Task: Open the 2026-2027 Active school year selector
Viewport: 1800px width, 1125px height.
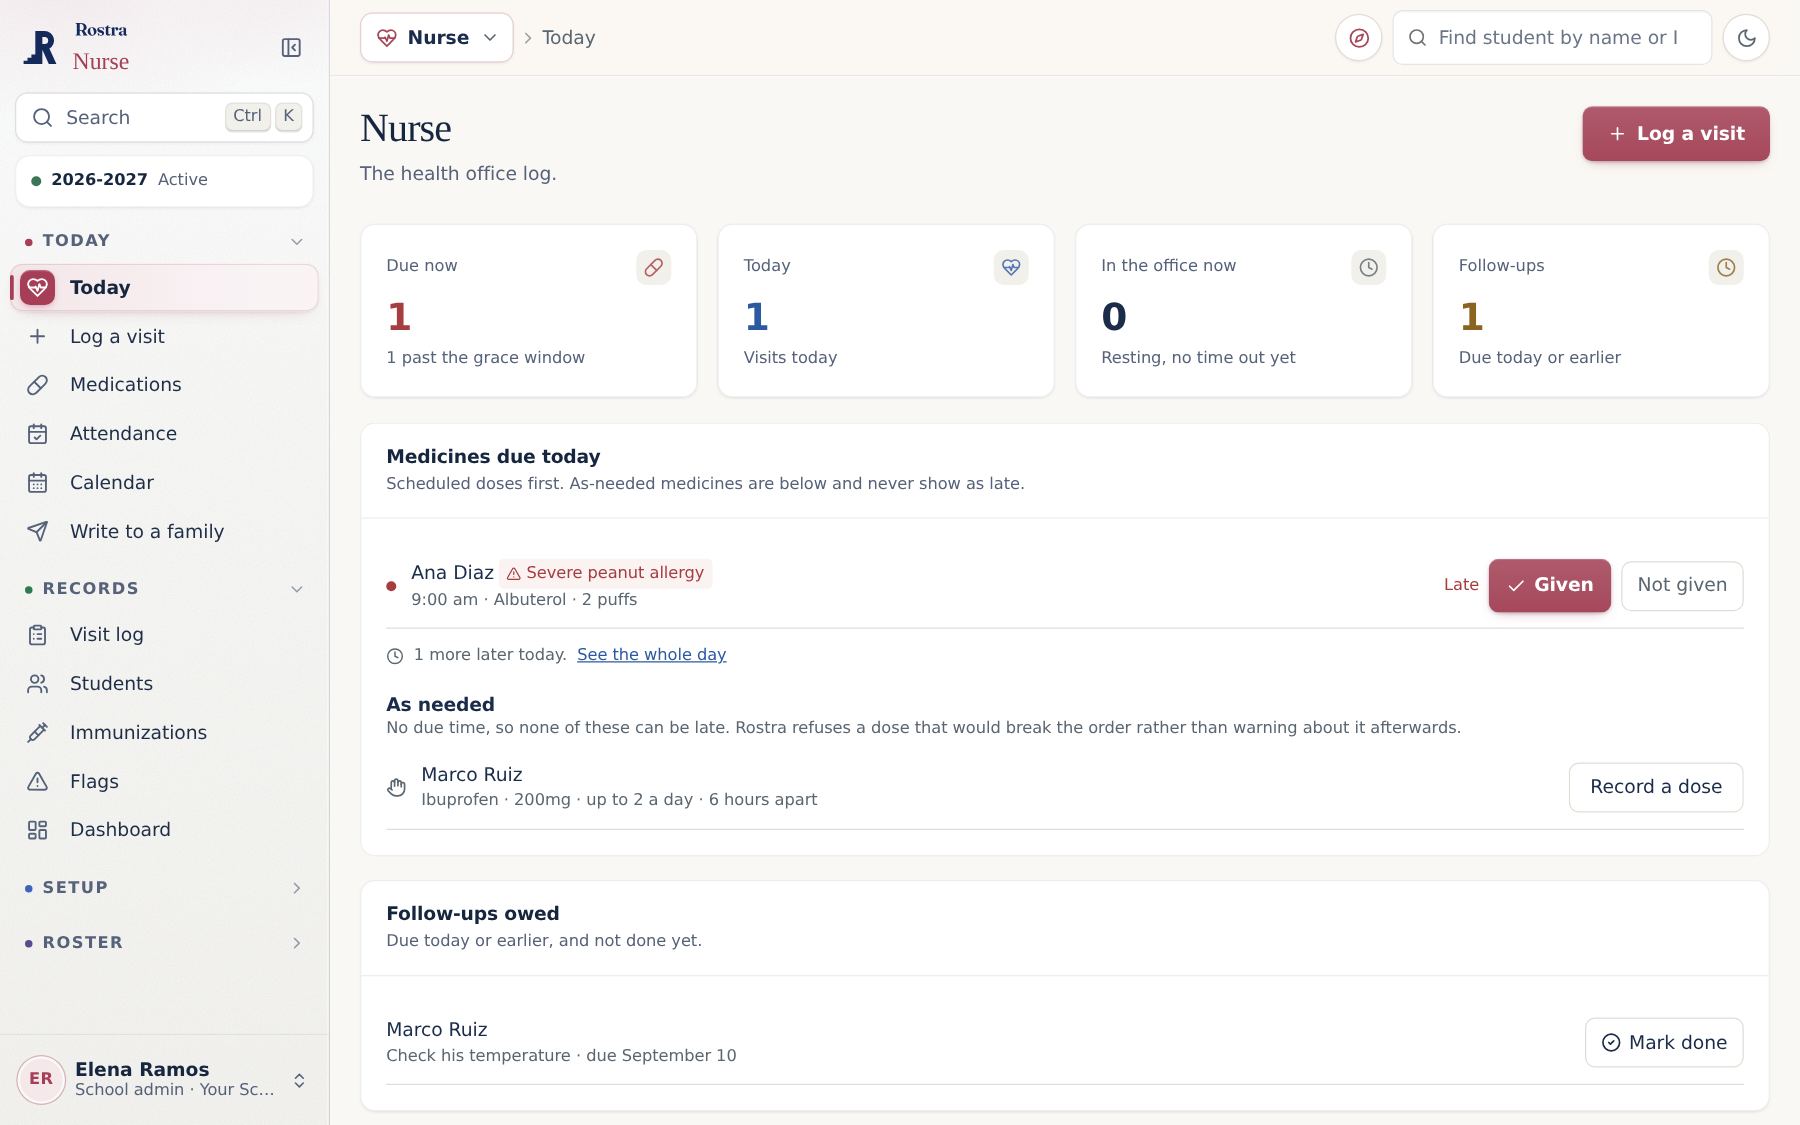Action: pos(164,181)
